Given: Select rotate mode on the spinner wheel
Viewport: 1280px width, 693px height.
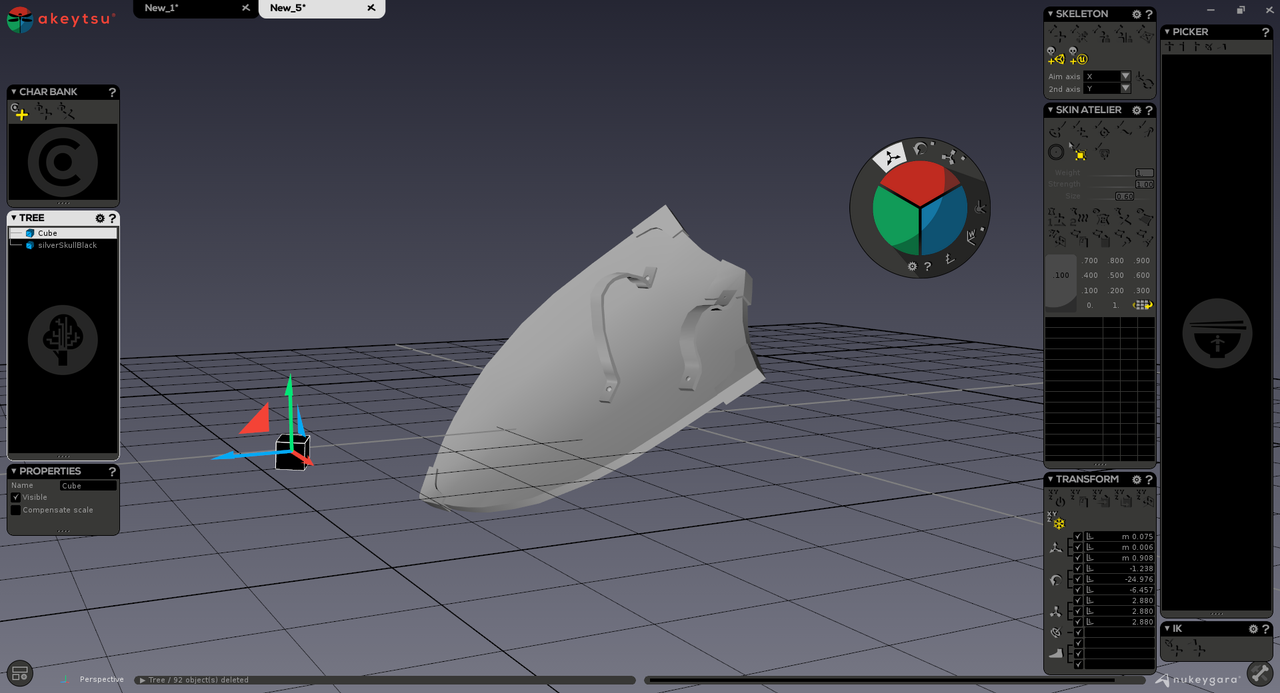Looking at the screenshot, I should pos(921,148).
